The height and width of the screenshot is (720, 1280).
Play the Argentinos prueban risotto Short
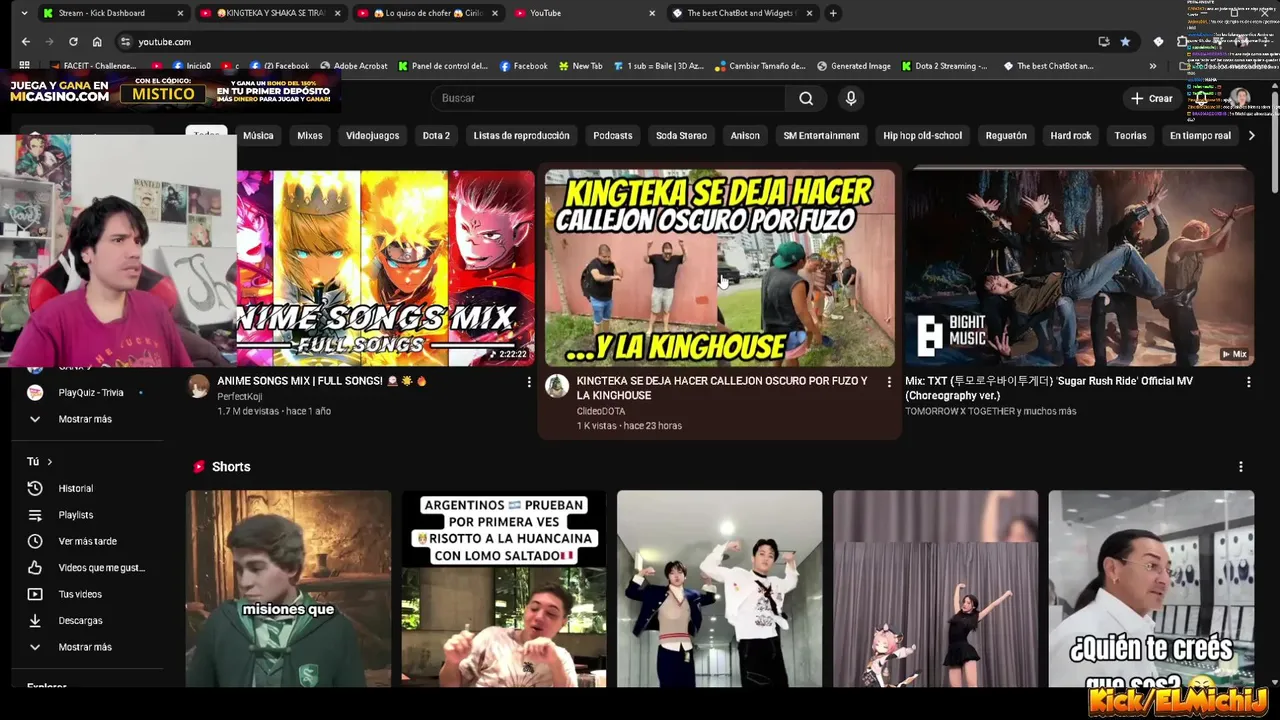tap(504, 589)
